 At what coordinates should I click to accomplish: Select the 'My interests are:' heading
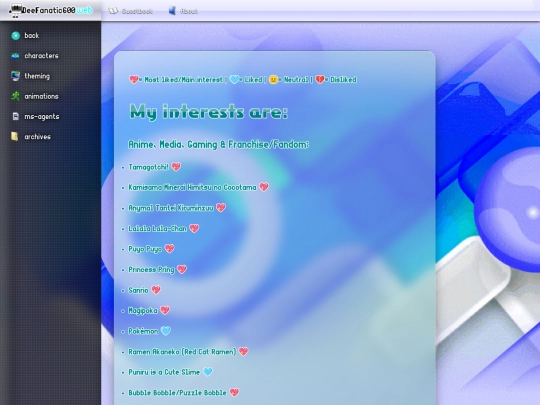coord(208,112)
